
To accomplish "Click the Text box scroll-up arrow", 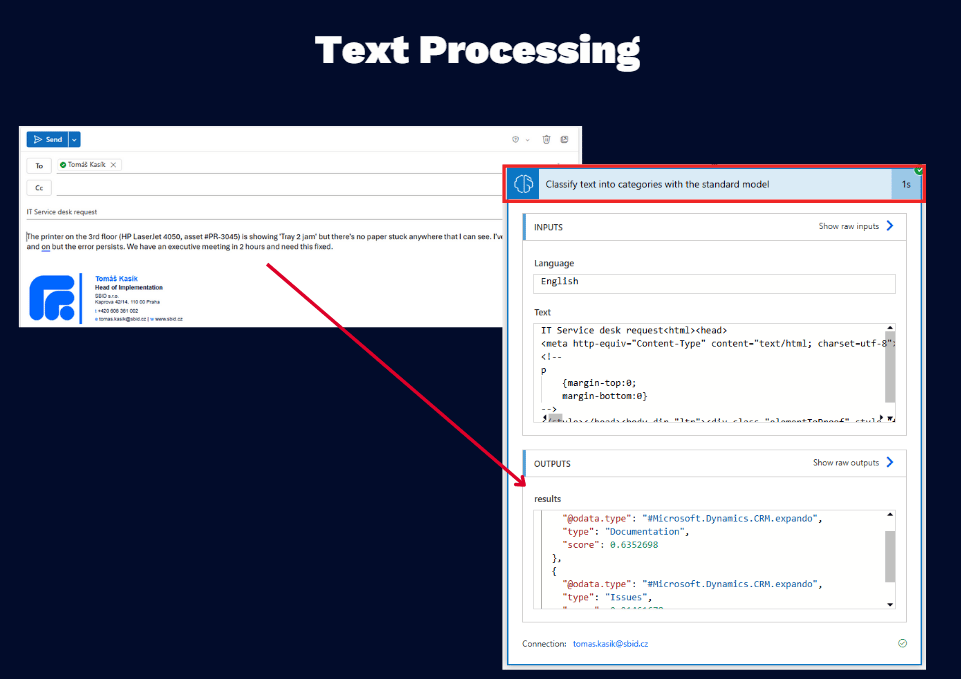I will (x=890, y=328).
